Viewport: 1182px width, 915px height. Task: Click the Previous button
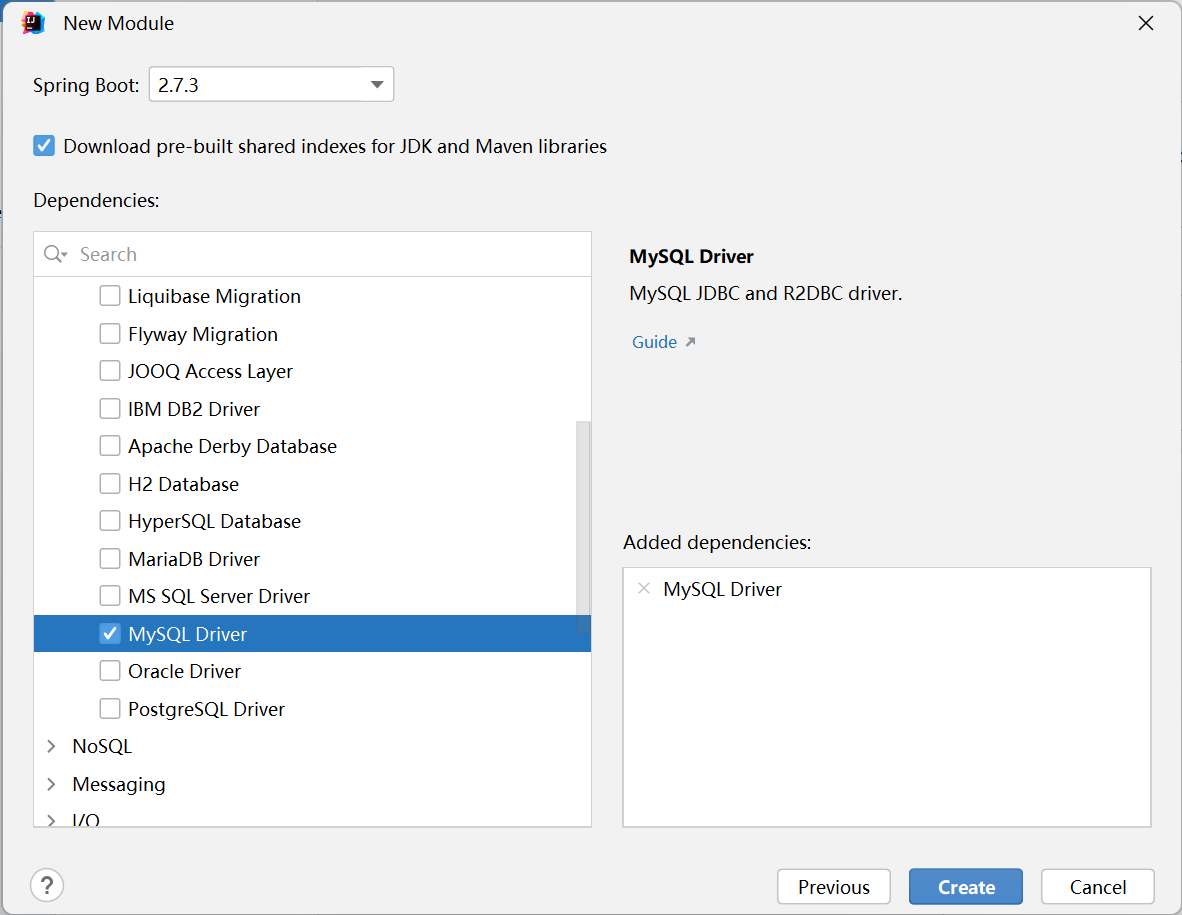click(x=834, y=886)
